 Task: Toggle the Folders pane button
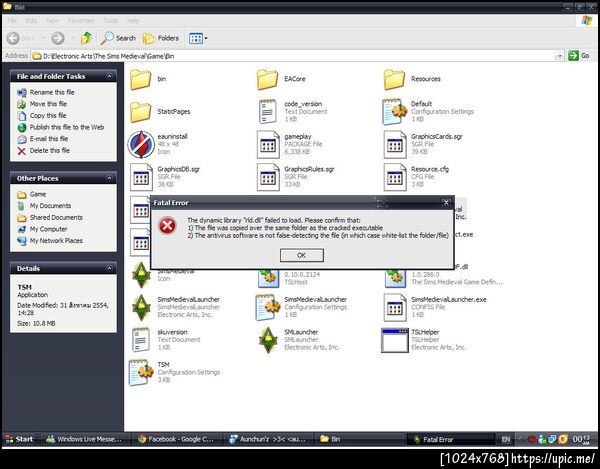[161, 38]
